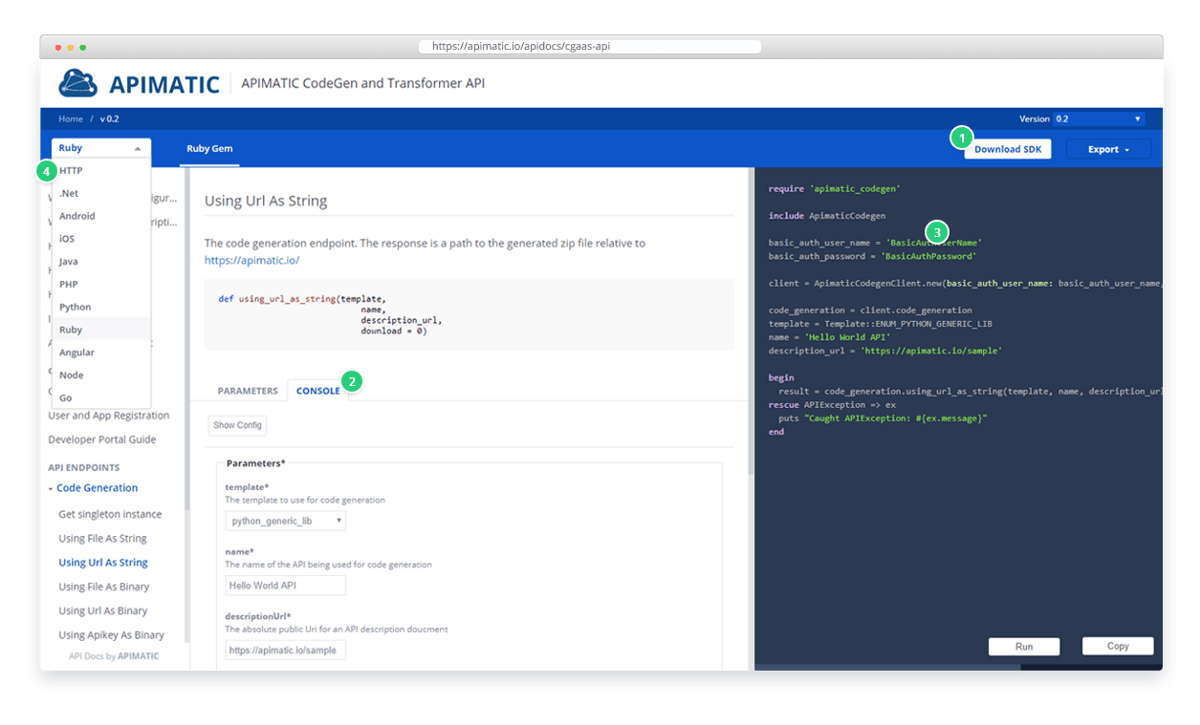Select .Net from language list

click(100, 193)
